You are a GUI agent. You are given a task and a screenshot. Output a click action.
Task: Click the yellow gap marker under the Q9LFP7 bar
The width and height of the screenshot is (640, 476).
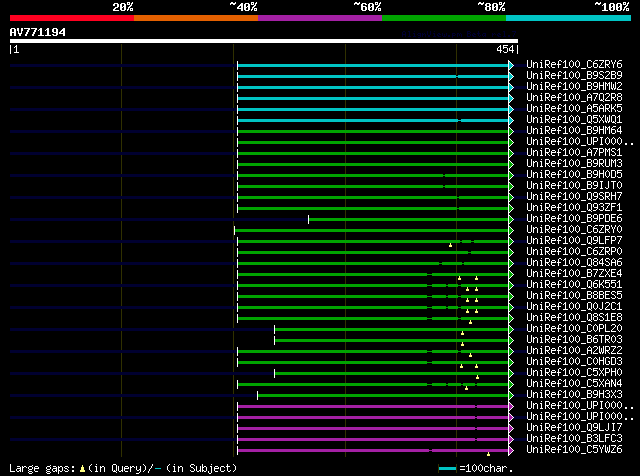click(x=450, y=245)
